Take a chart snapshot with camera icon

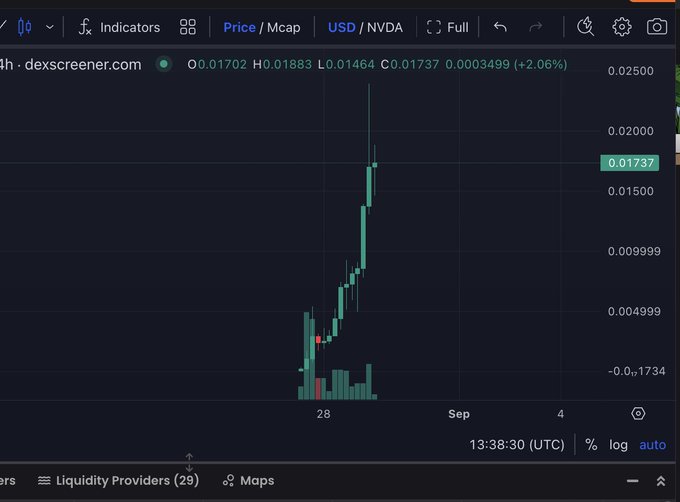(657, 27)
